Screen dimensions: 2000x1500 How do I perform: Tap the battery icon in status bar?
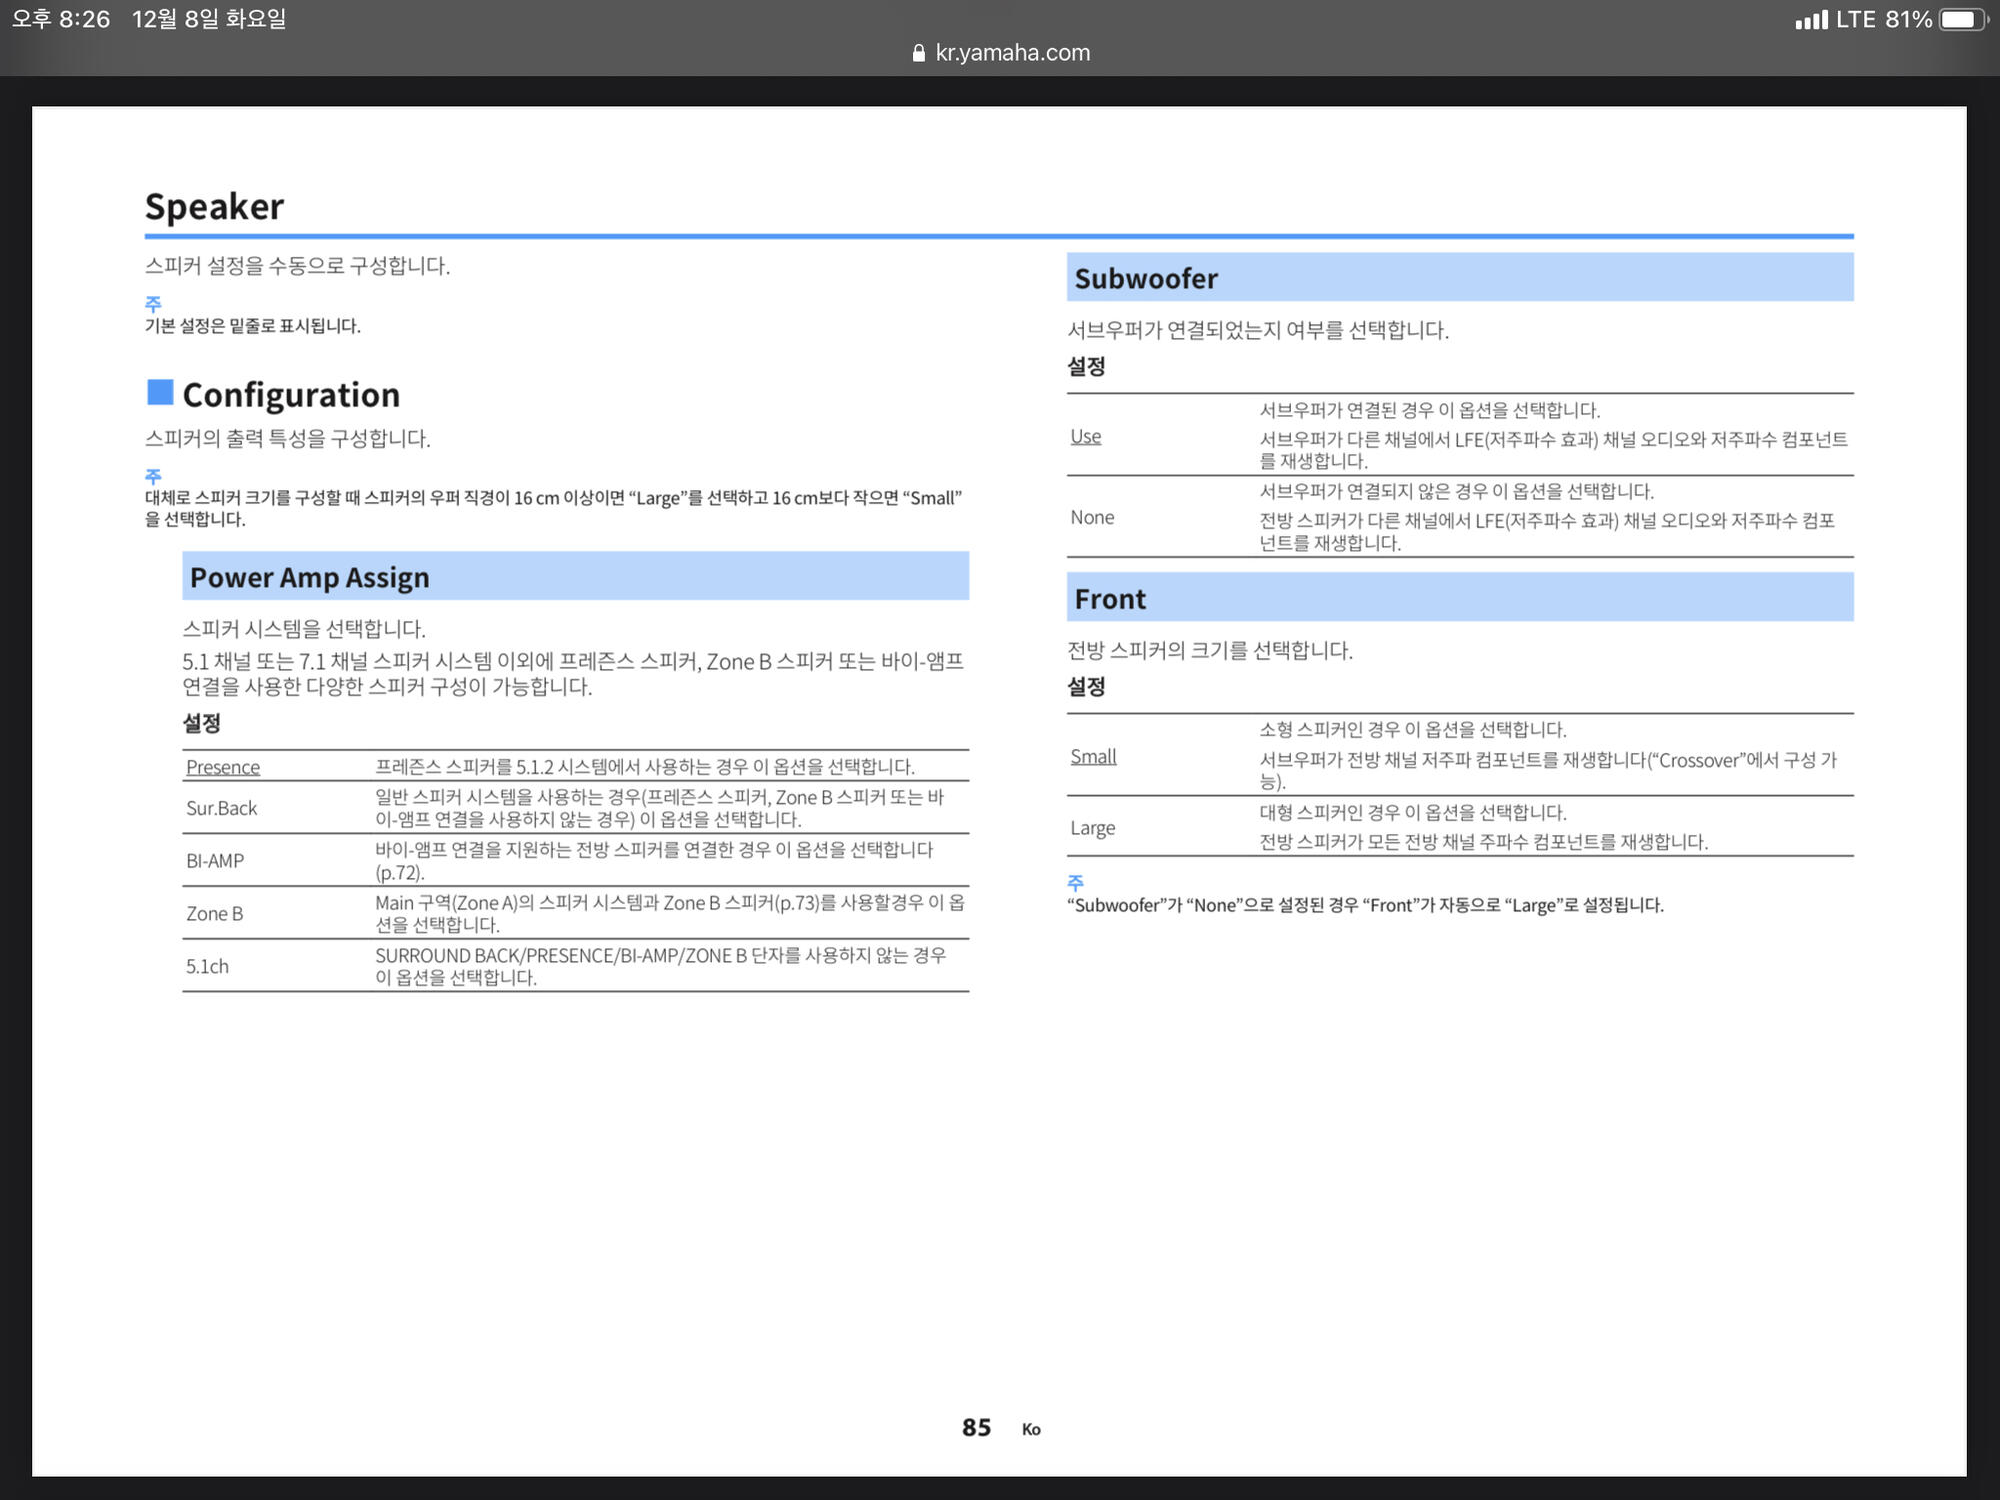click(1962, 19)
